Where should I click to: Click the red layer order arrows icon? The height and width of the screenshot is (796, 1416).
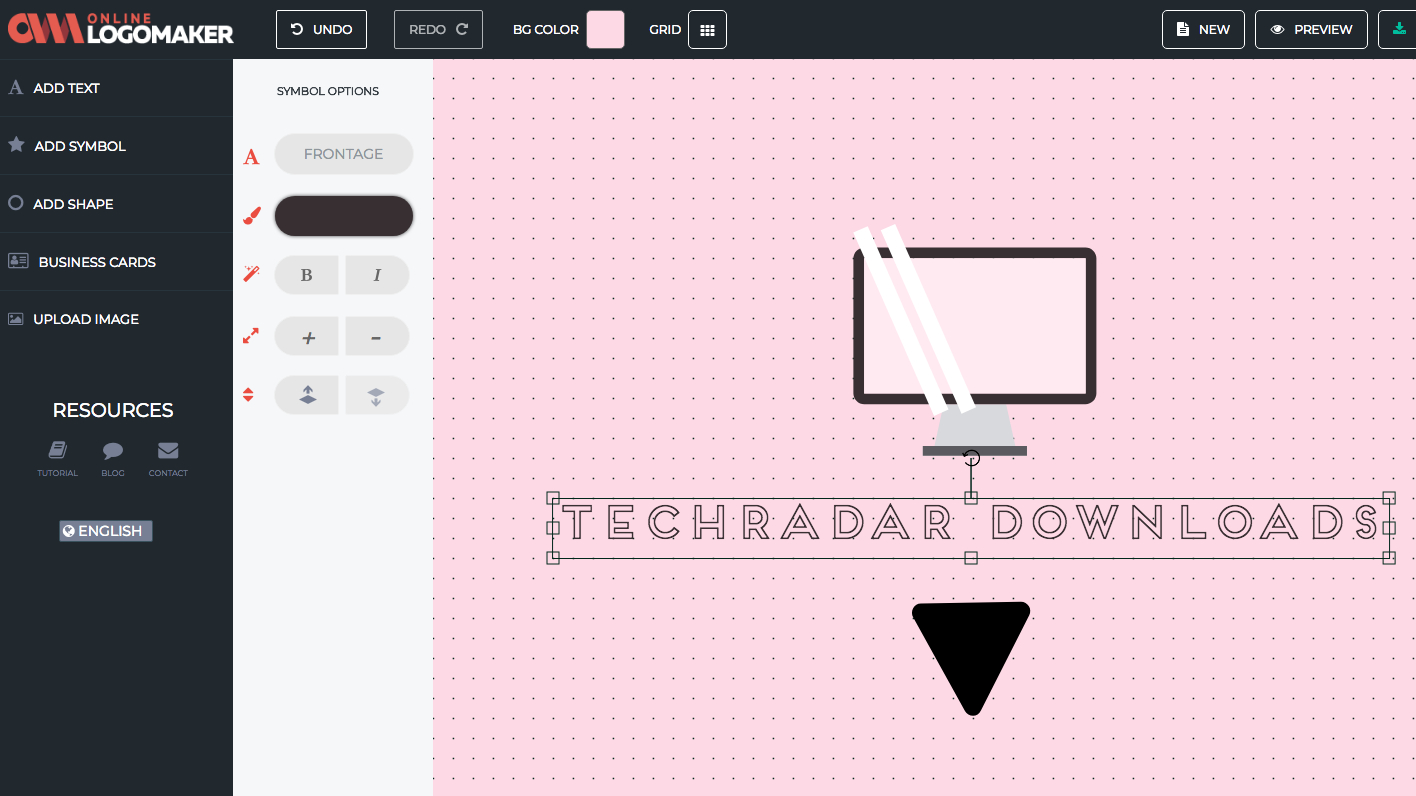click(x=249, y=395)
